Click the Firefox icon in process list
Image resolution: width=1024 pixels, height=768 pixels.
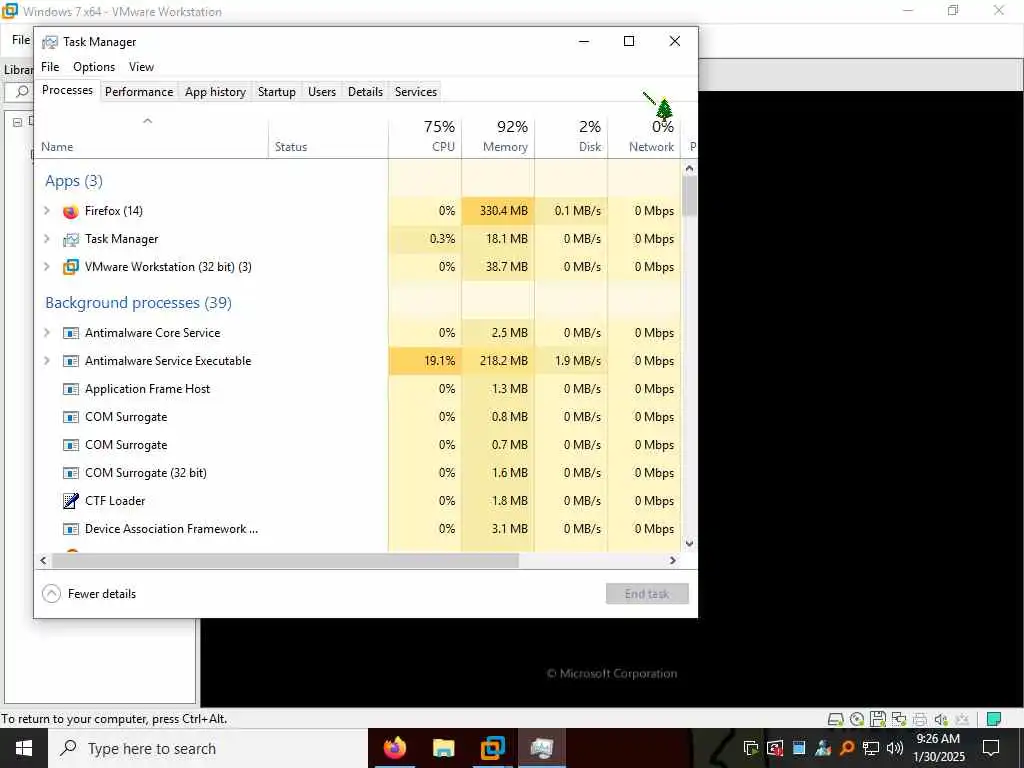(71, 211)
